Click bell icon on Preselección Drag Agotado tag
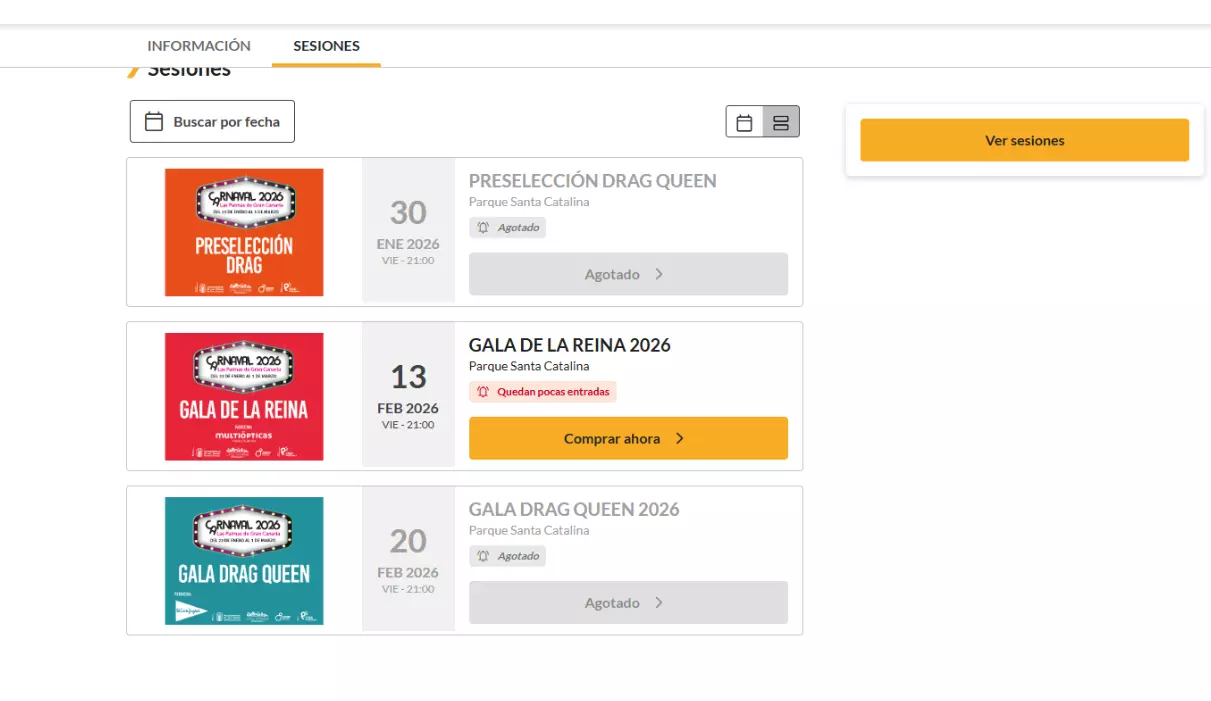The image size is (1211, 701). 483,228
